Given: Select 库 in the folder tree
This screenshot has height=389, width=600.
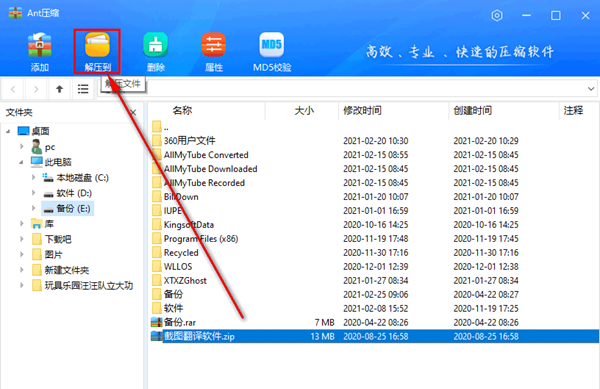Looking at the screenshot, I should click(42, 224).
